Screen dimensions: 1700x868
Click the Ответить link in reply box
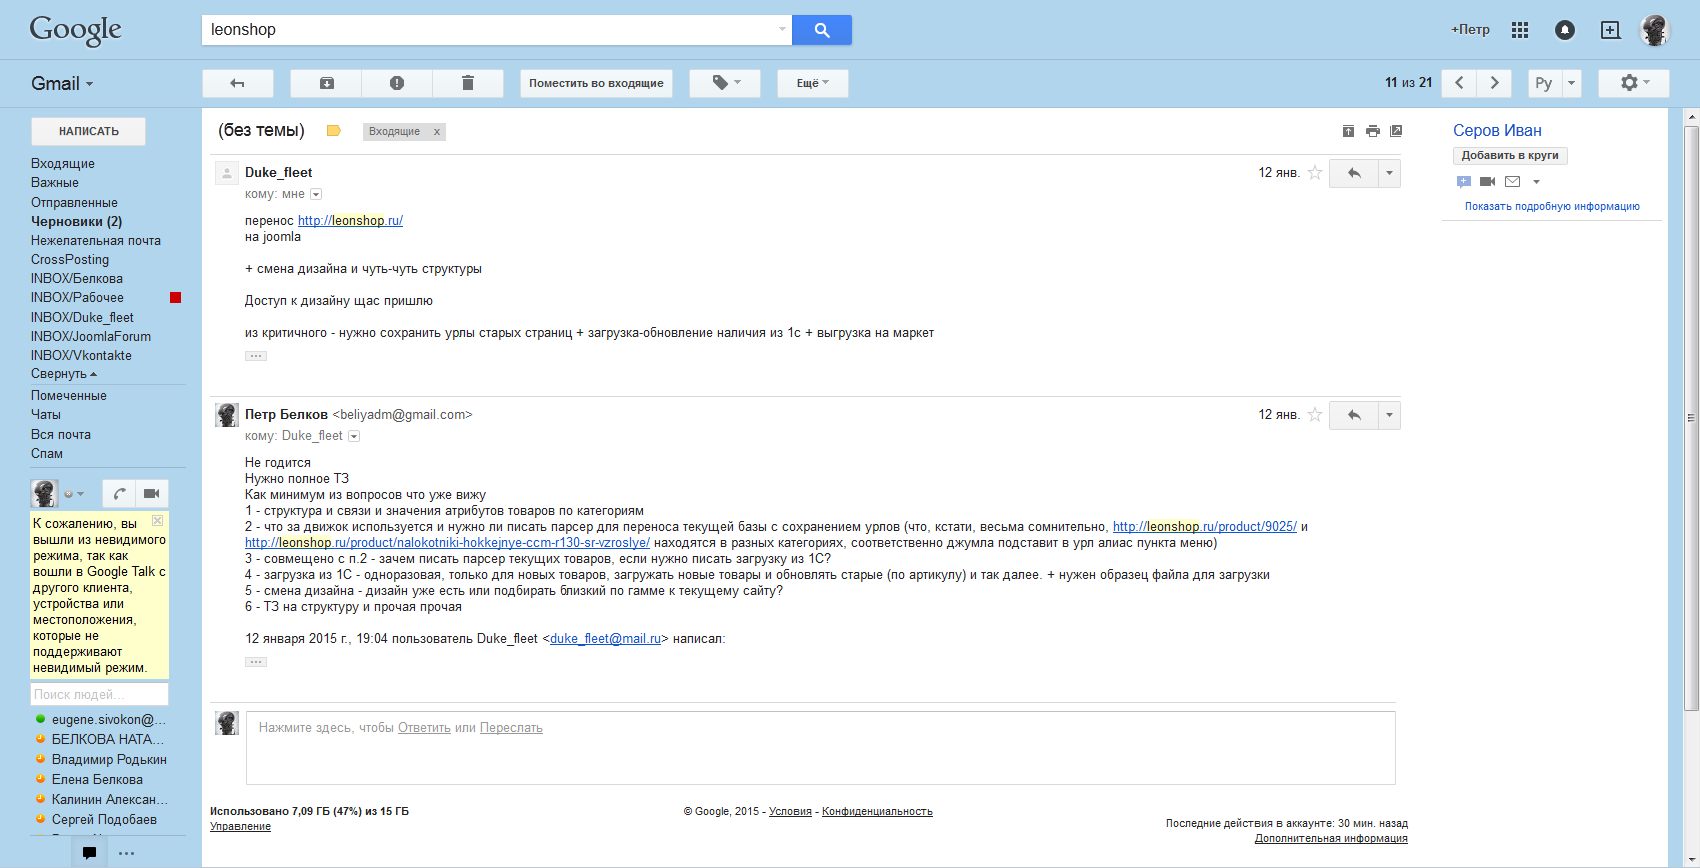[x=424, y=728]
